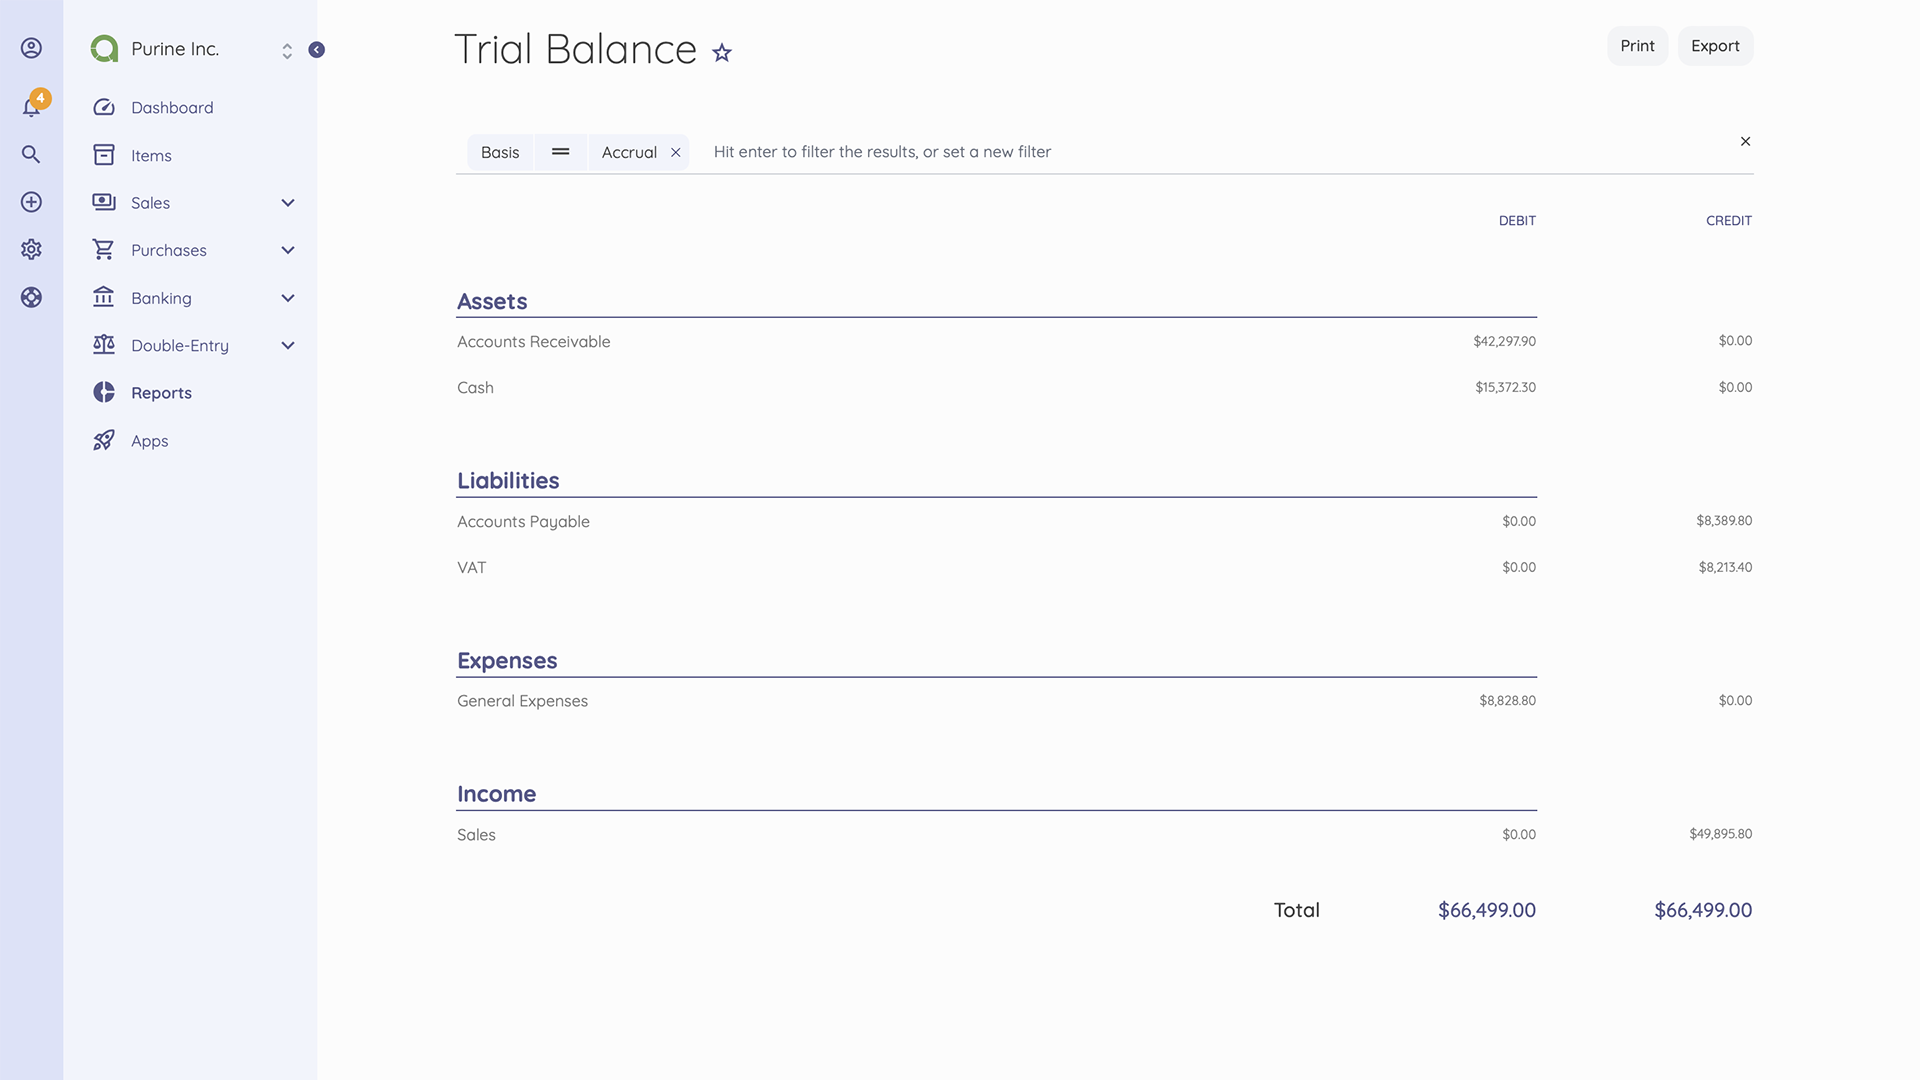
Task: Expand the Sales section
Action: pos(288,202)
